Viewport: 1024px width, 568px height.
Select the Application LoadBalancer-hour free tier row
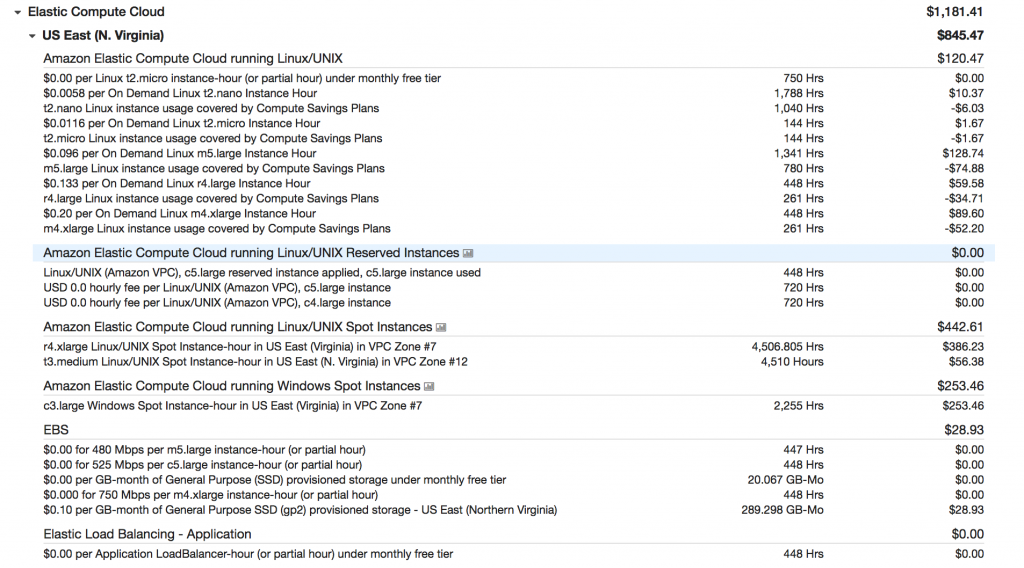coord(248,554)
